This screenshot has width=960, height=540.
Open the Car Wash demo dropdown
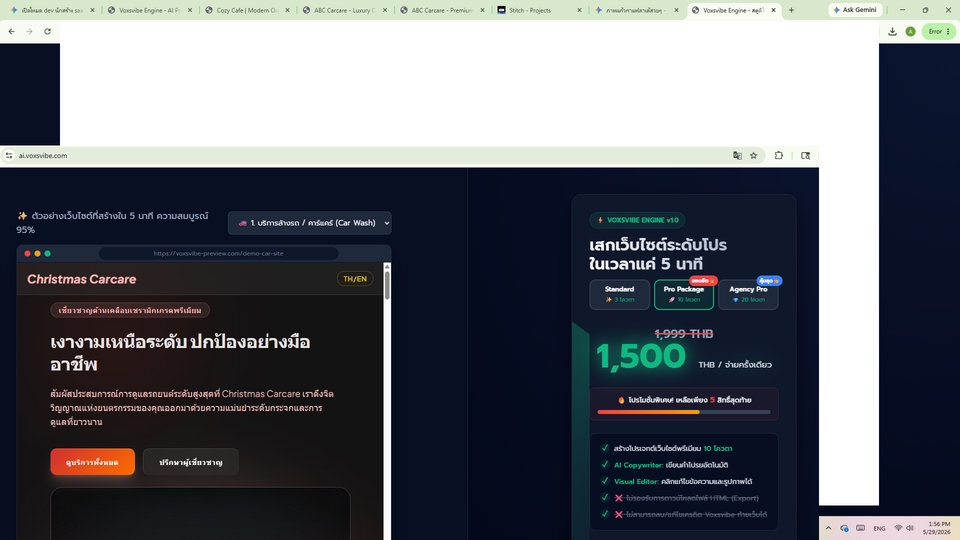pos(310,223)
